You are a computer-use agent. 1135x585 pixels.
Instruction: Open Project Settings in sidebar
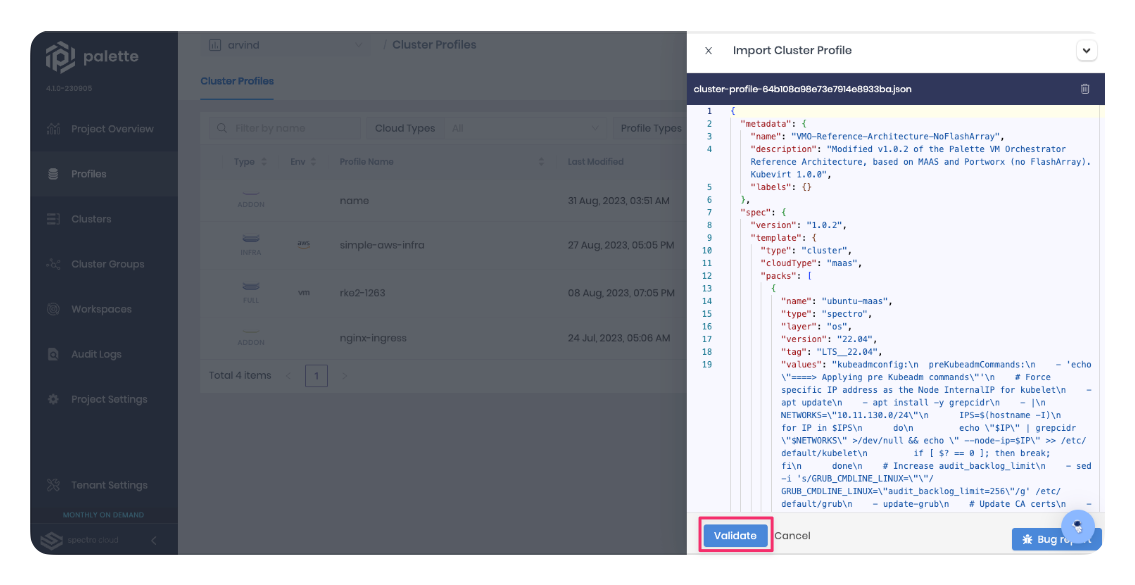tap(109, 399)
